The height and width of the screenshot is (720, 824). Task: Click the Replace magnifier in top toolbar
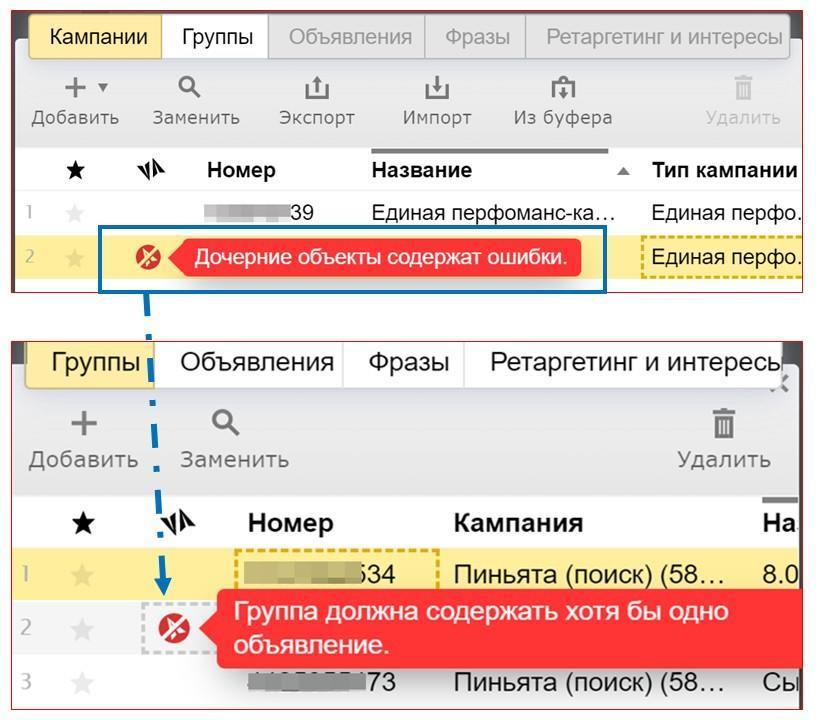pos(189,88)
